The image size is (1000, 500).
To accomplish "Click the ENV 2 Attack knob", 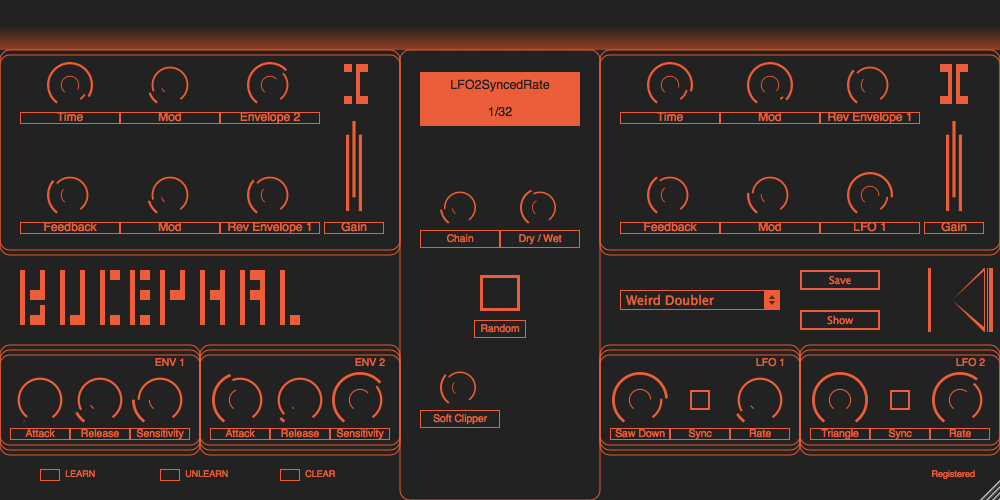I will (237, 400).
